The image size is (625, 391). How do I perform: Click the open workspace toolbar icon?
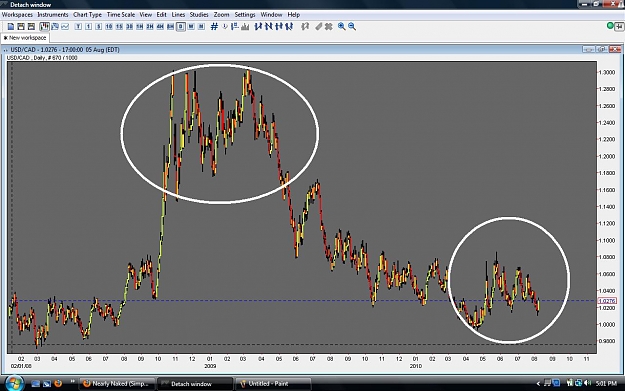point(21,27)
